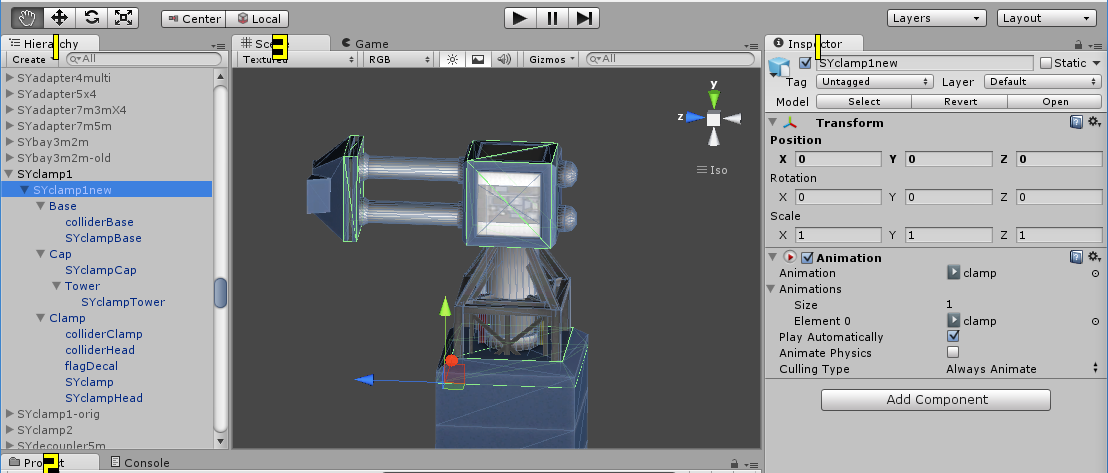Select colliderBase object

click(x=99, y=222)
